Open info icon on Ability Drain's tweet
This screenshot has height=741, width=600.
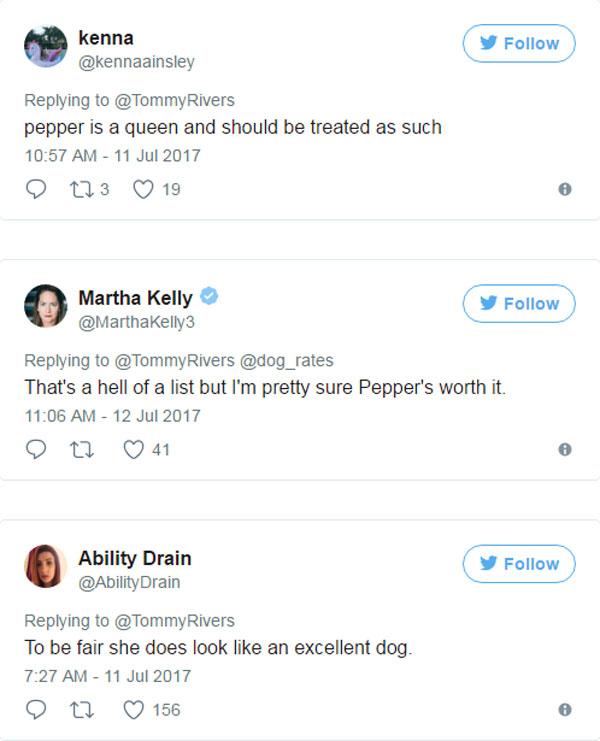click(565, 710)
